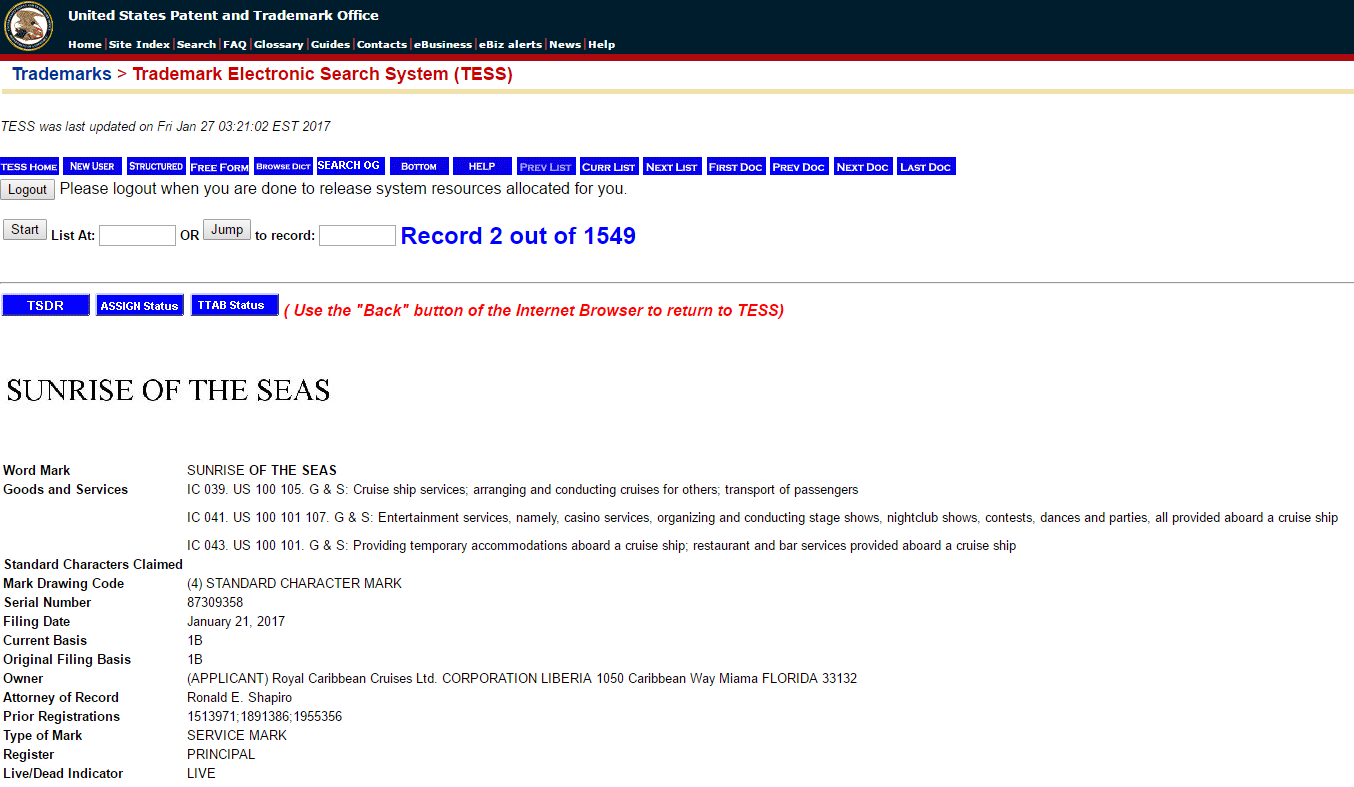The image size is (1354, 787).
Task: Open Help in header navigation
Action: [601, 44]
